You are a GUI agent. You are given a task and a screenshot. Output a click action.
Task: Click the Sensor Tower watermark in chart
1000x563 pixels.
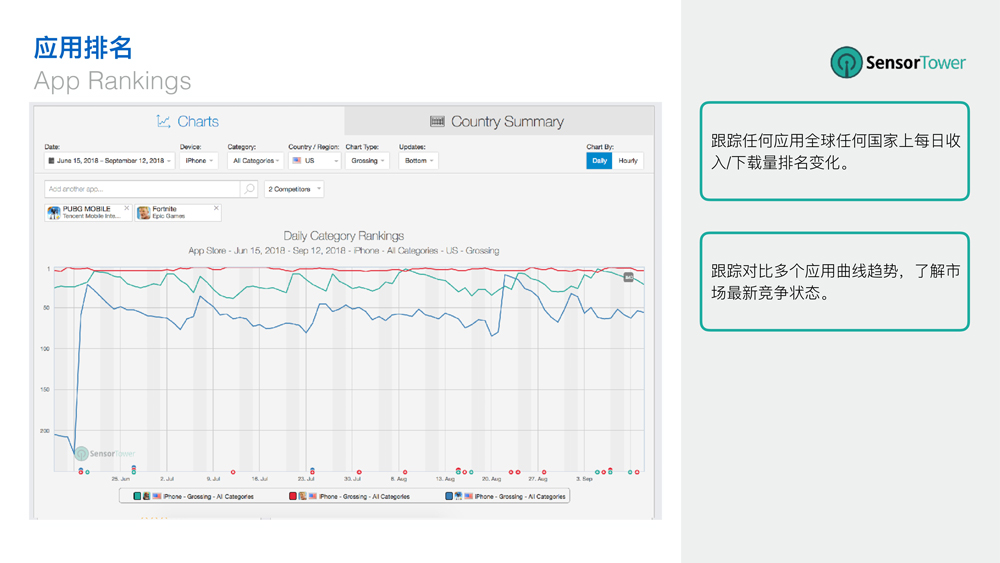[105, 454]
